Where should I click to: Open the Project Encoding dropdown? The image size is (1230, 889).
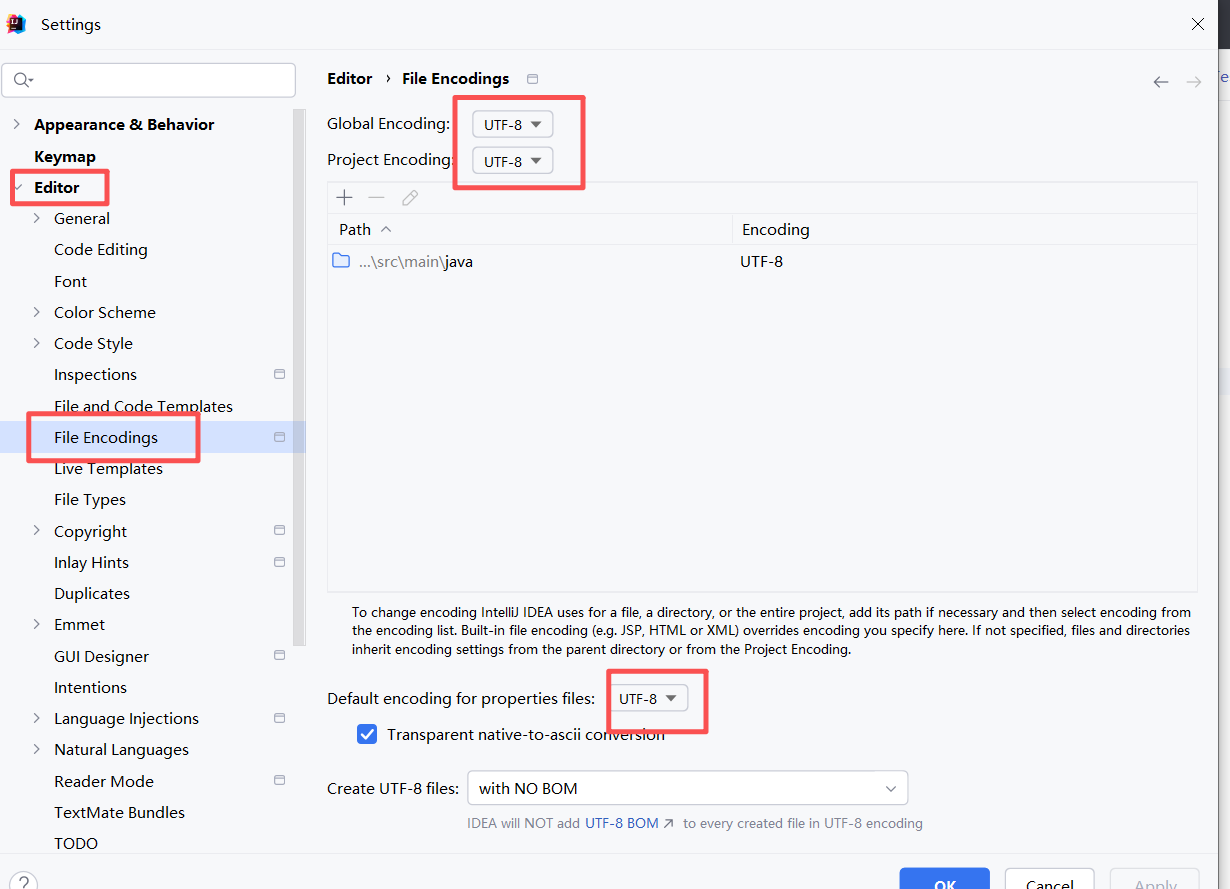pyautogui.click(x=513, y=161)
